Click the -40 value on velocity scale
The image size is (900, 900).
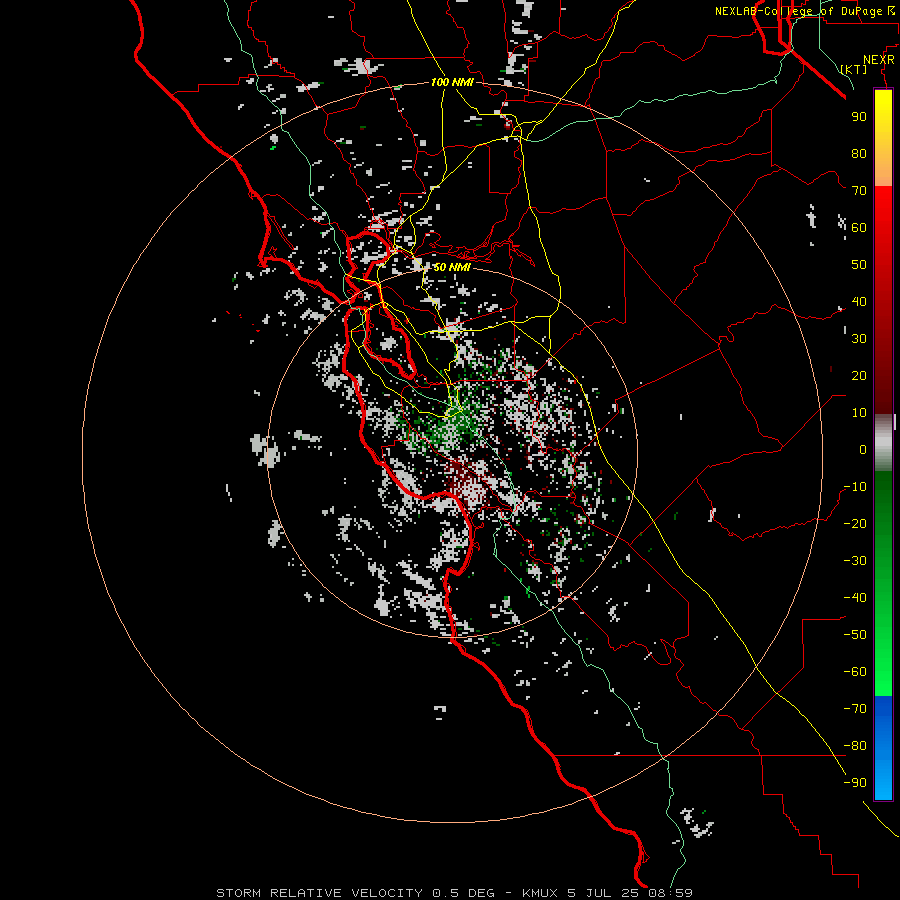(855, 598)
